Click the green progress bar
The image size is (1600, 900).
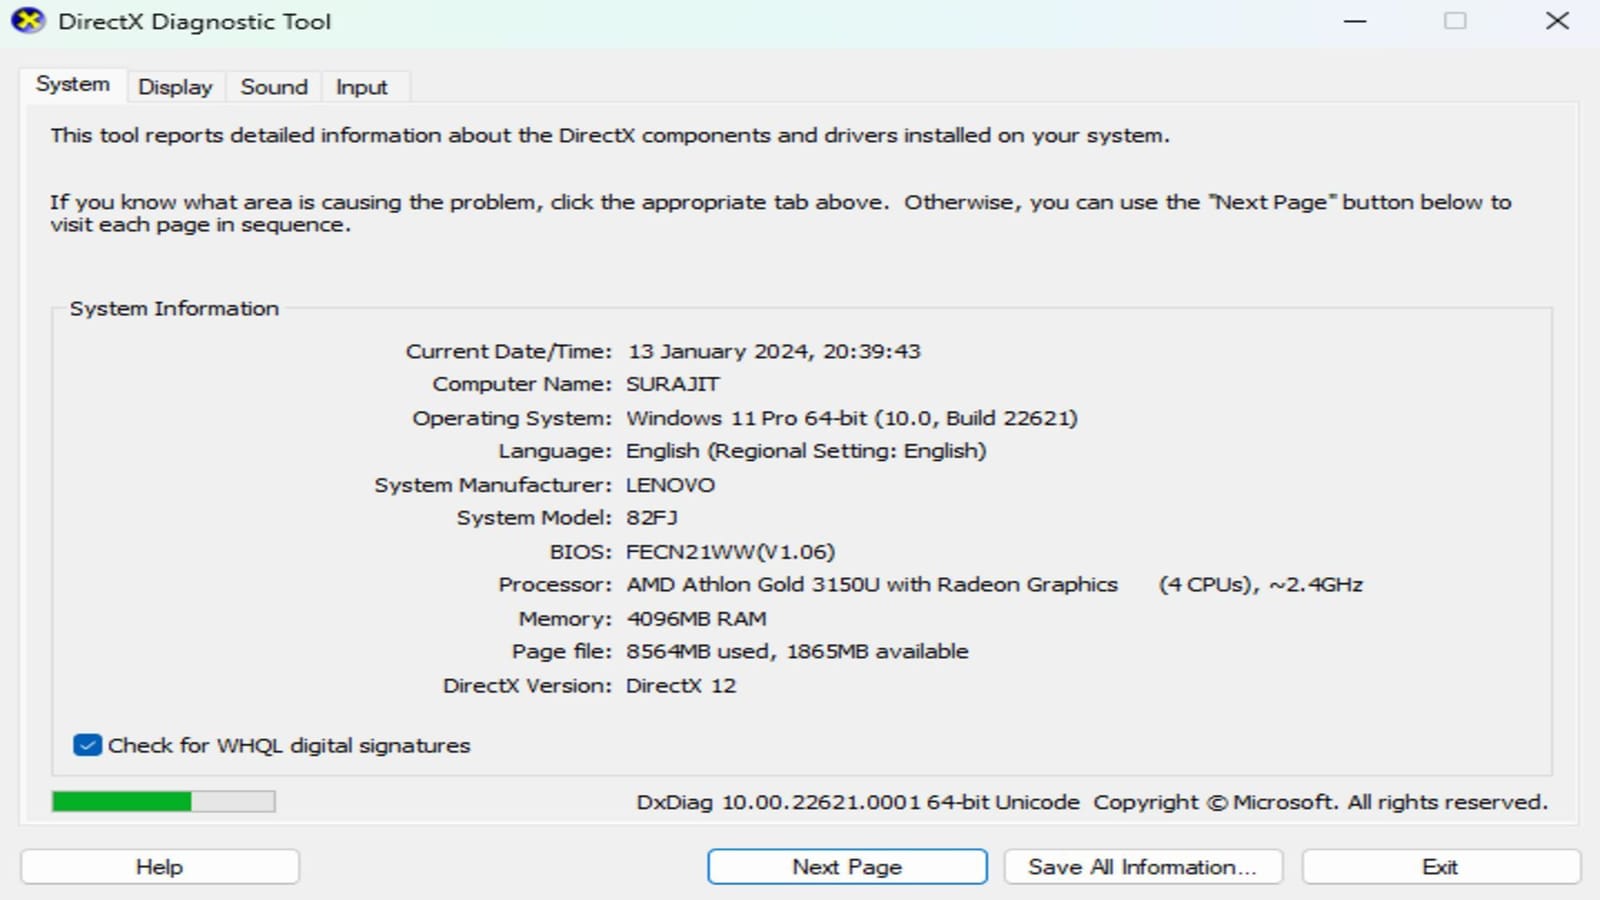(x=120, y=801)
